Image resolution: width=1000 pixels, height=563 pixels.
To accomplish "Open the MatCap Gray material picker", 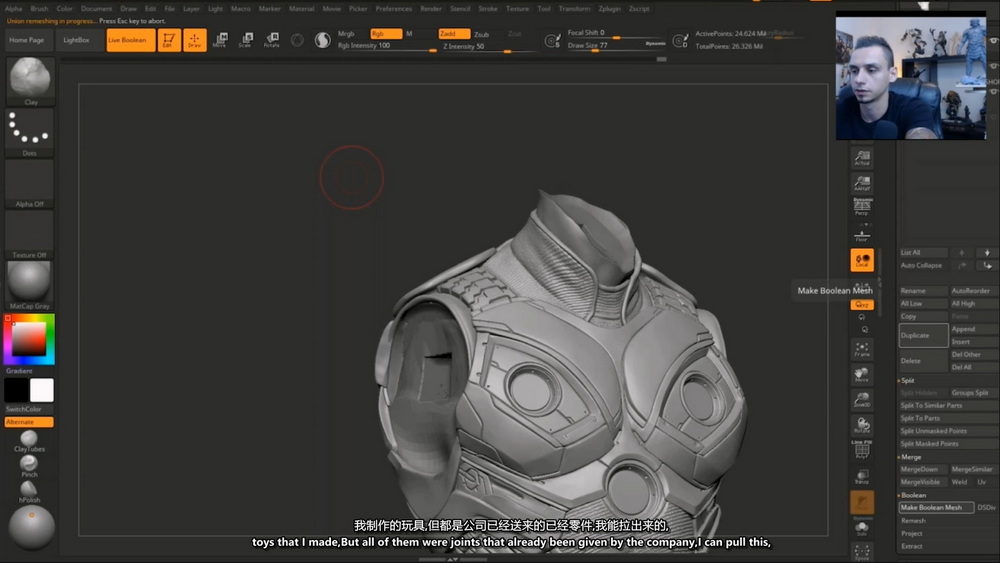I will tap(30, 286).
